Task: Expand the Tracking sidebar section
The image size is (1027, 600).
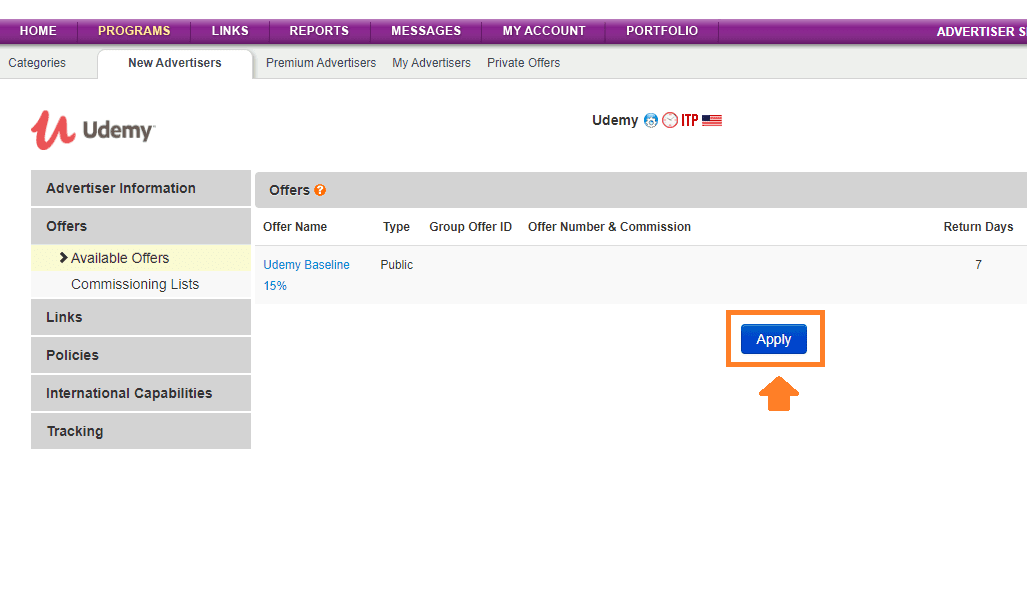Action: pyautogui.click(x=141, y=431)
